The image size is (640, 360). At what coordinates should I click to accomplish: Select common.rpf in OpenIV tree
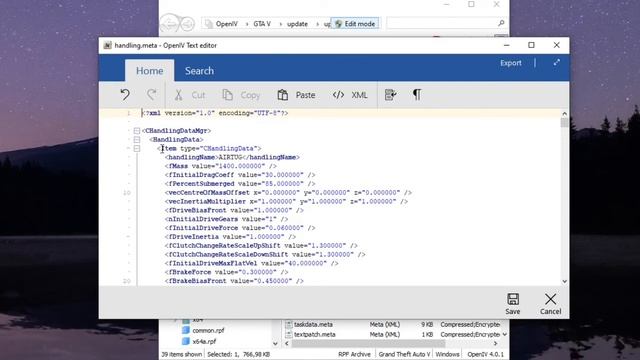208,330
